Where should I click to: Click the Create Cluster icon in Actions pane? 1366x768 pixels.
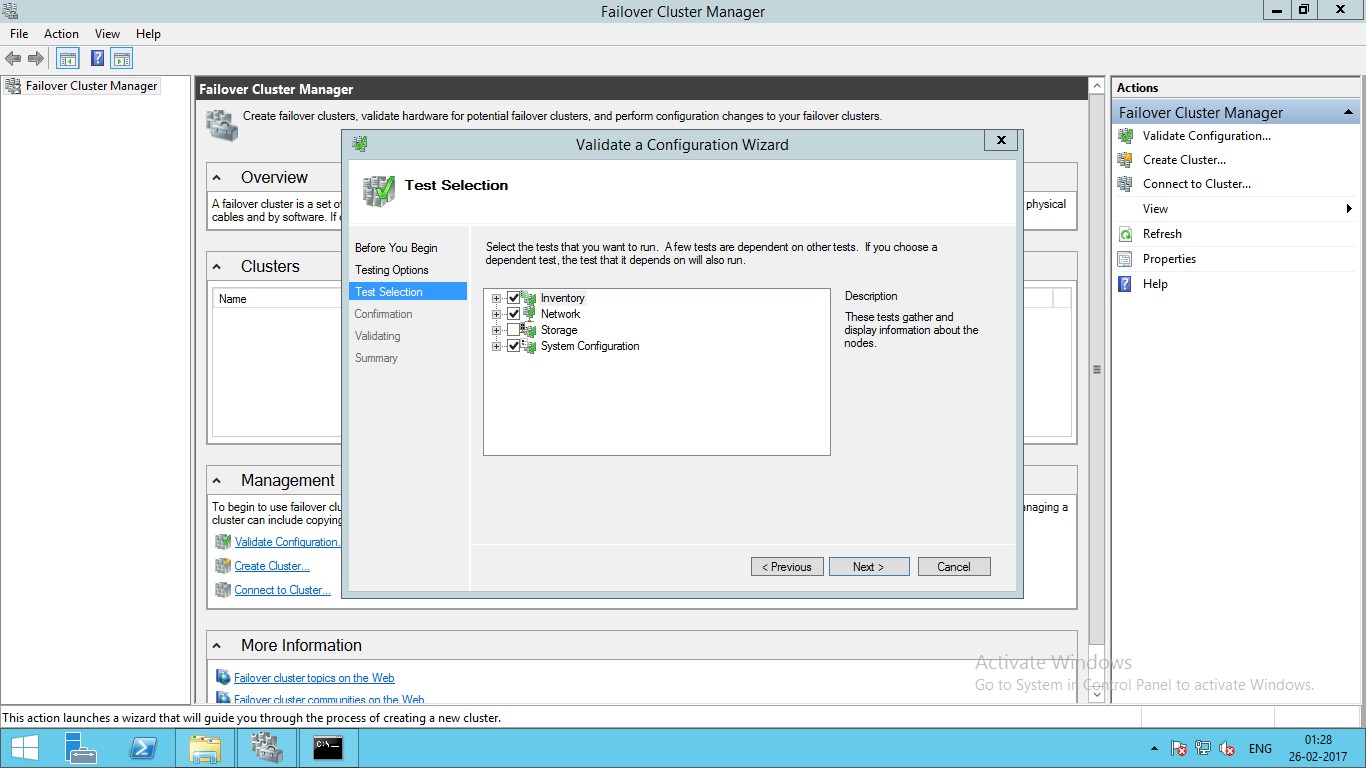[x=1125, y=160]
